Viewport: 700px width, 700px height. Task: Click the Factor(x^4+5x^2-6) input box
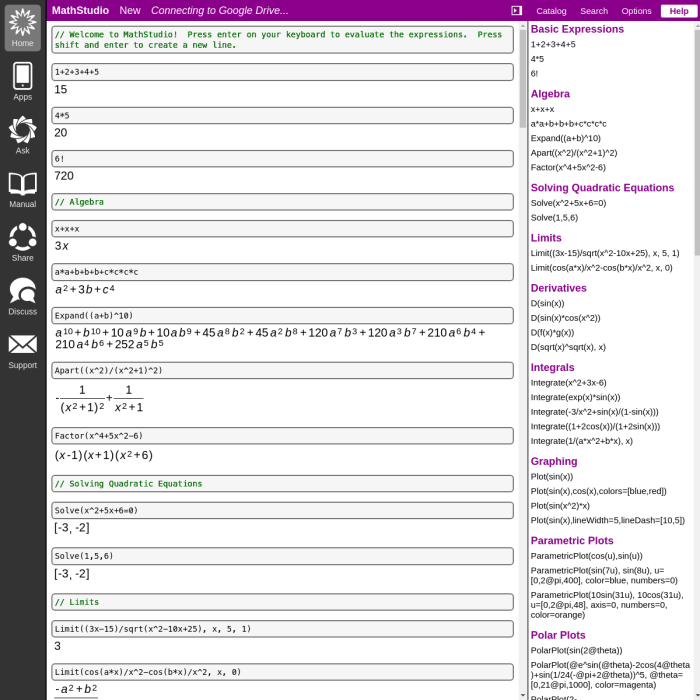tap(282, 435)
